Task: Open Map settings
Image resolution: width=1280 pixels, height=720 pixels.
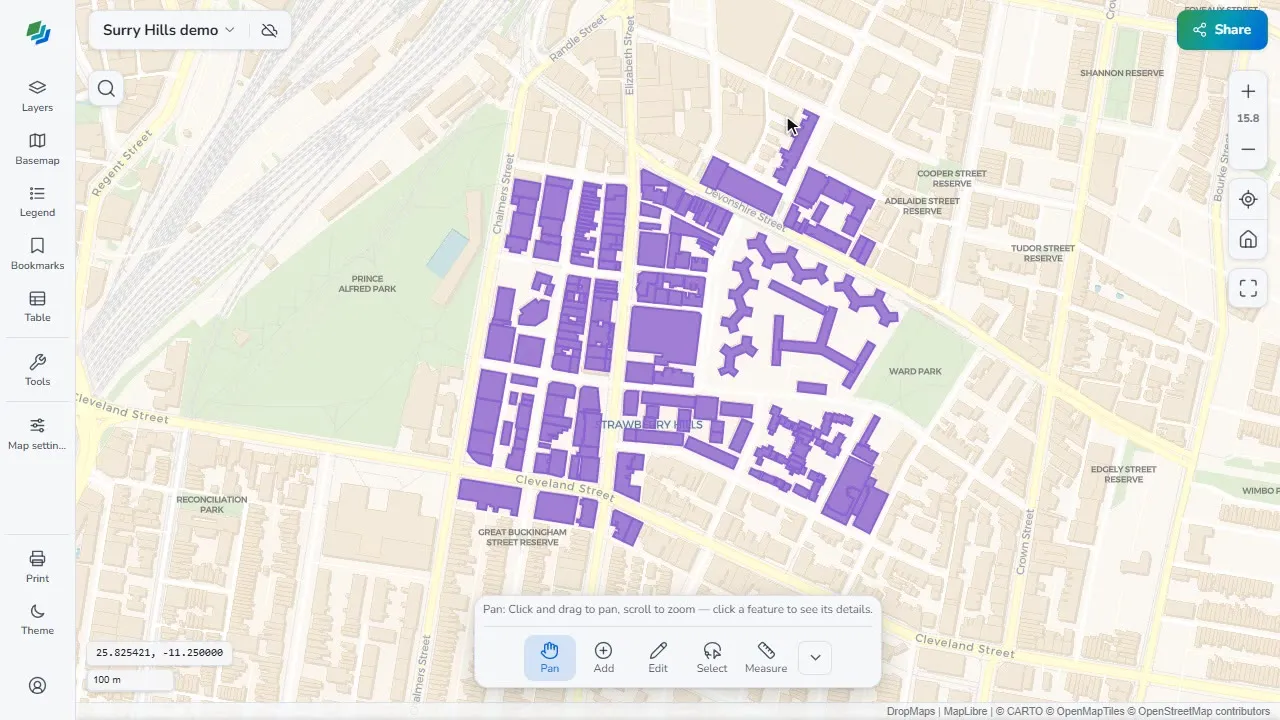Action: pyautogui.click(x=37, y=434)
